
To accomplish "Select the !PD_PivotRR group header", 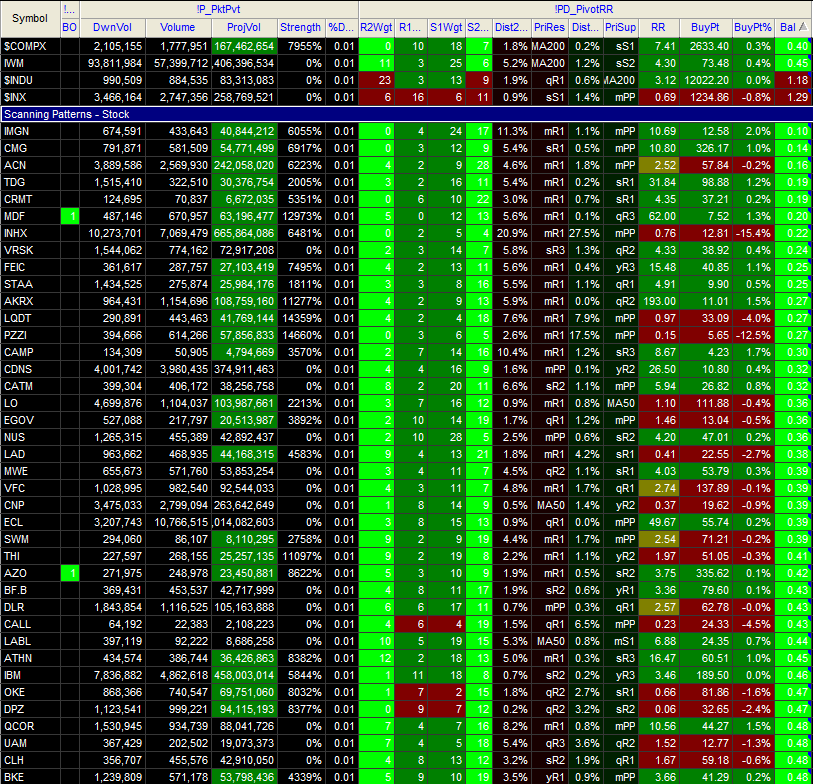I will pyautogui.click(x=584, y=10).
